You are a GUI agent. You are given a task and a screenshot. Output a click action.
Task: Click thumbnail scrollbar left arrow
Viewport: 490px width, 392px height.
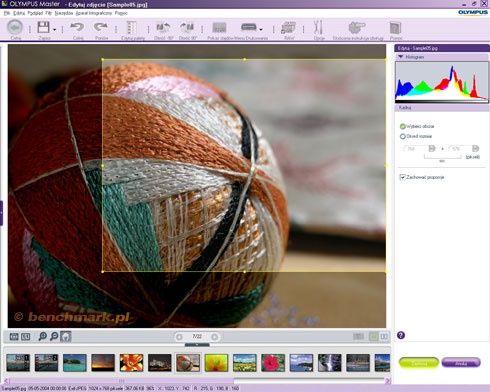7,380
